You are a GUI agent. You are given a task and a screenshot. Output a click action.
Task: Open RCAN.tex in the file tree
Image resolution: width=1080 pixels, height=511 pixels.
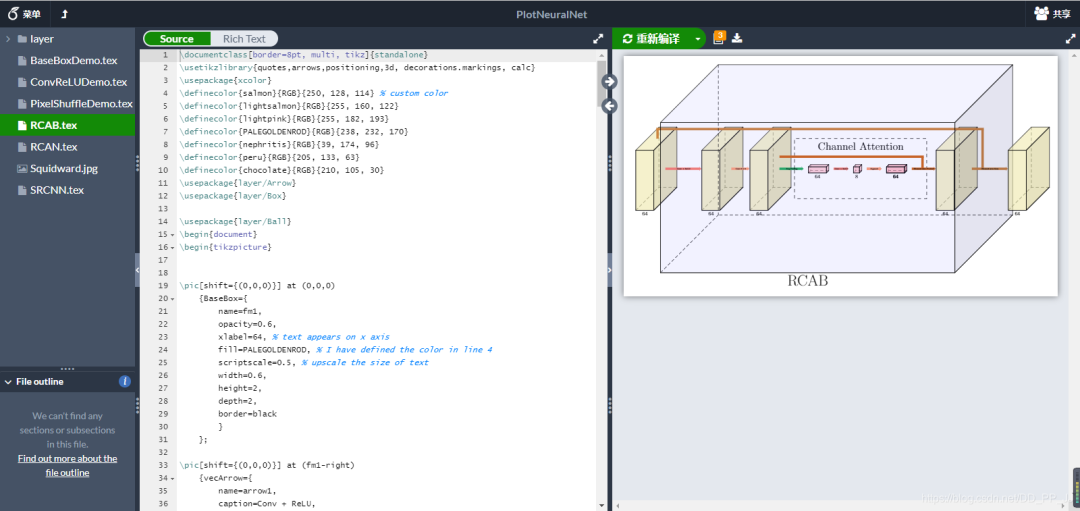[54, 147]
